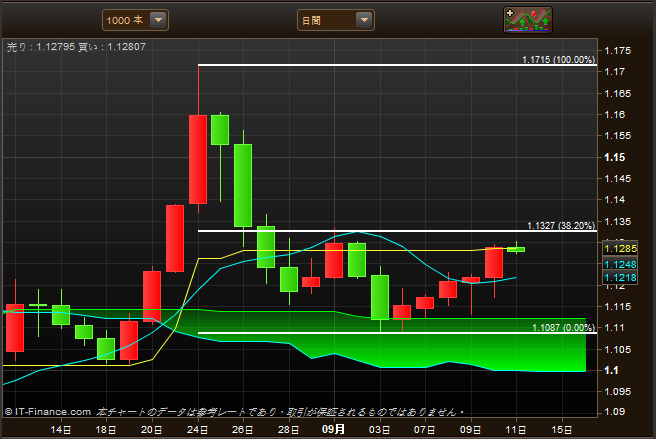Click the 14日 date axis label

[x=61, y=430]
